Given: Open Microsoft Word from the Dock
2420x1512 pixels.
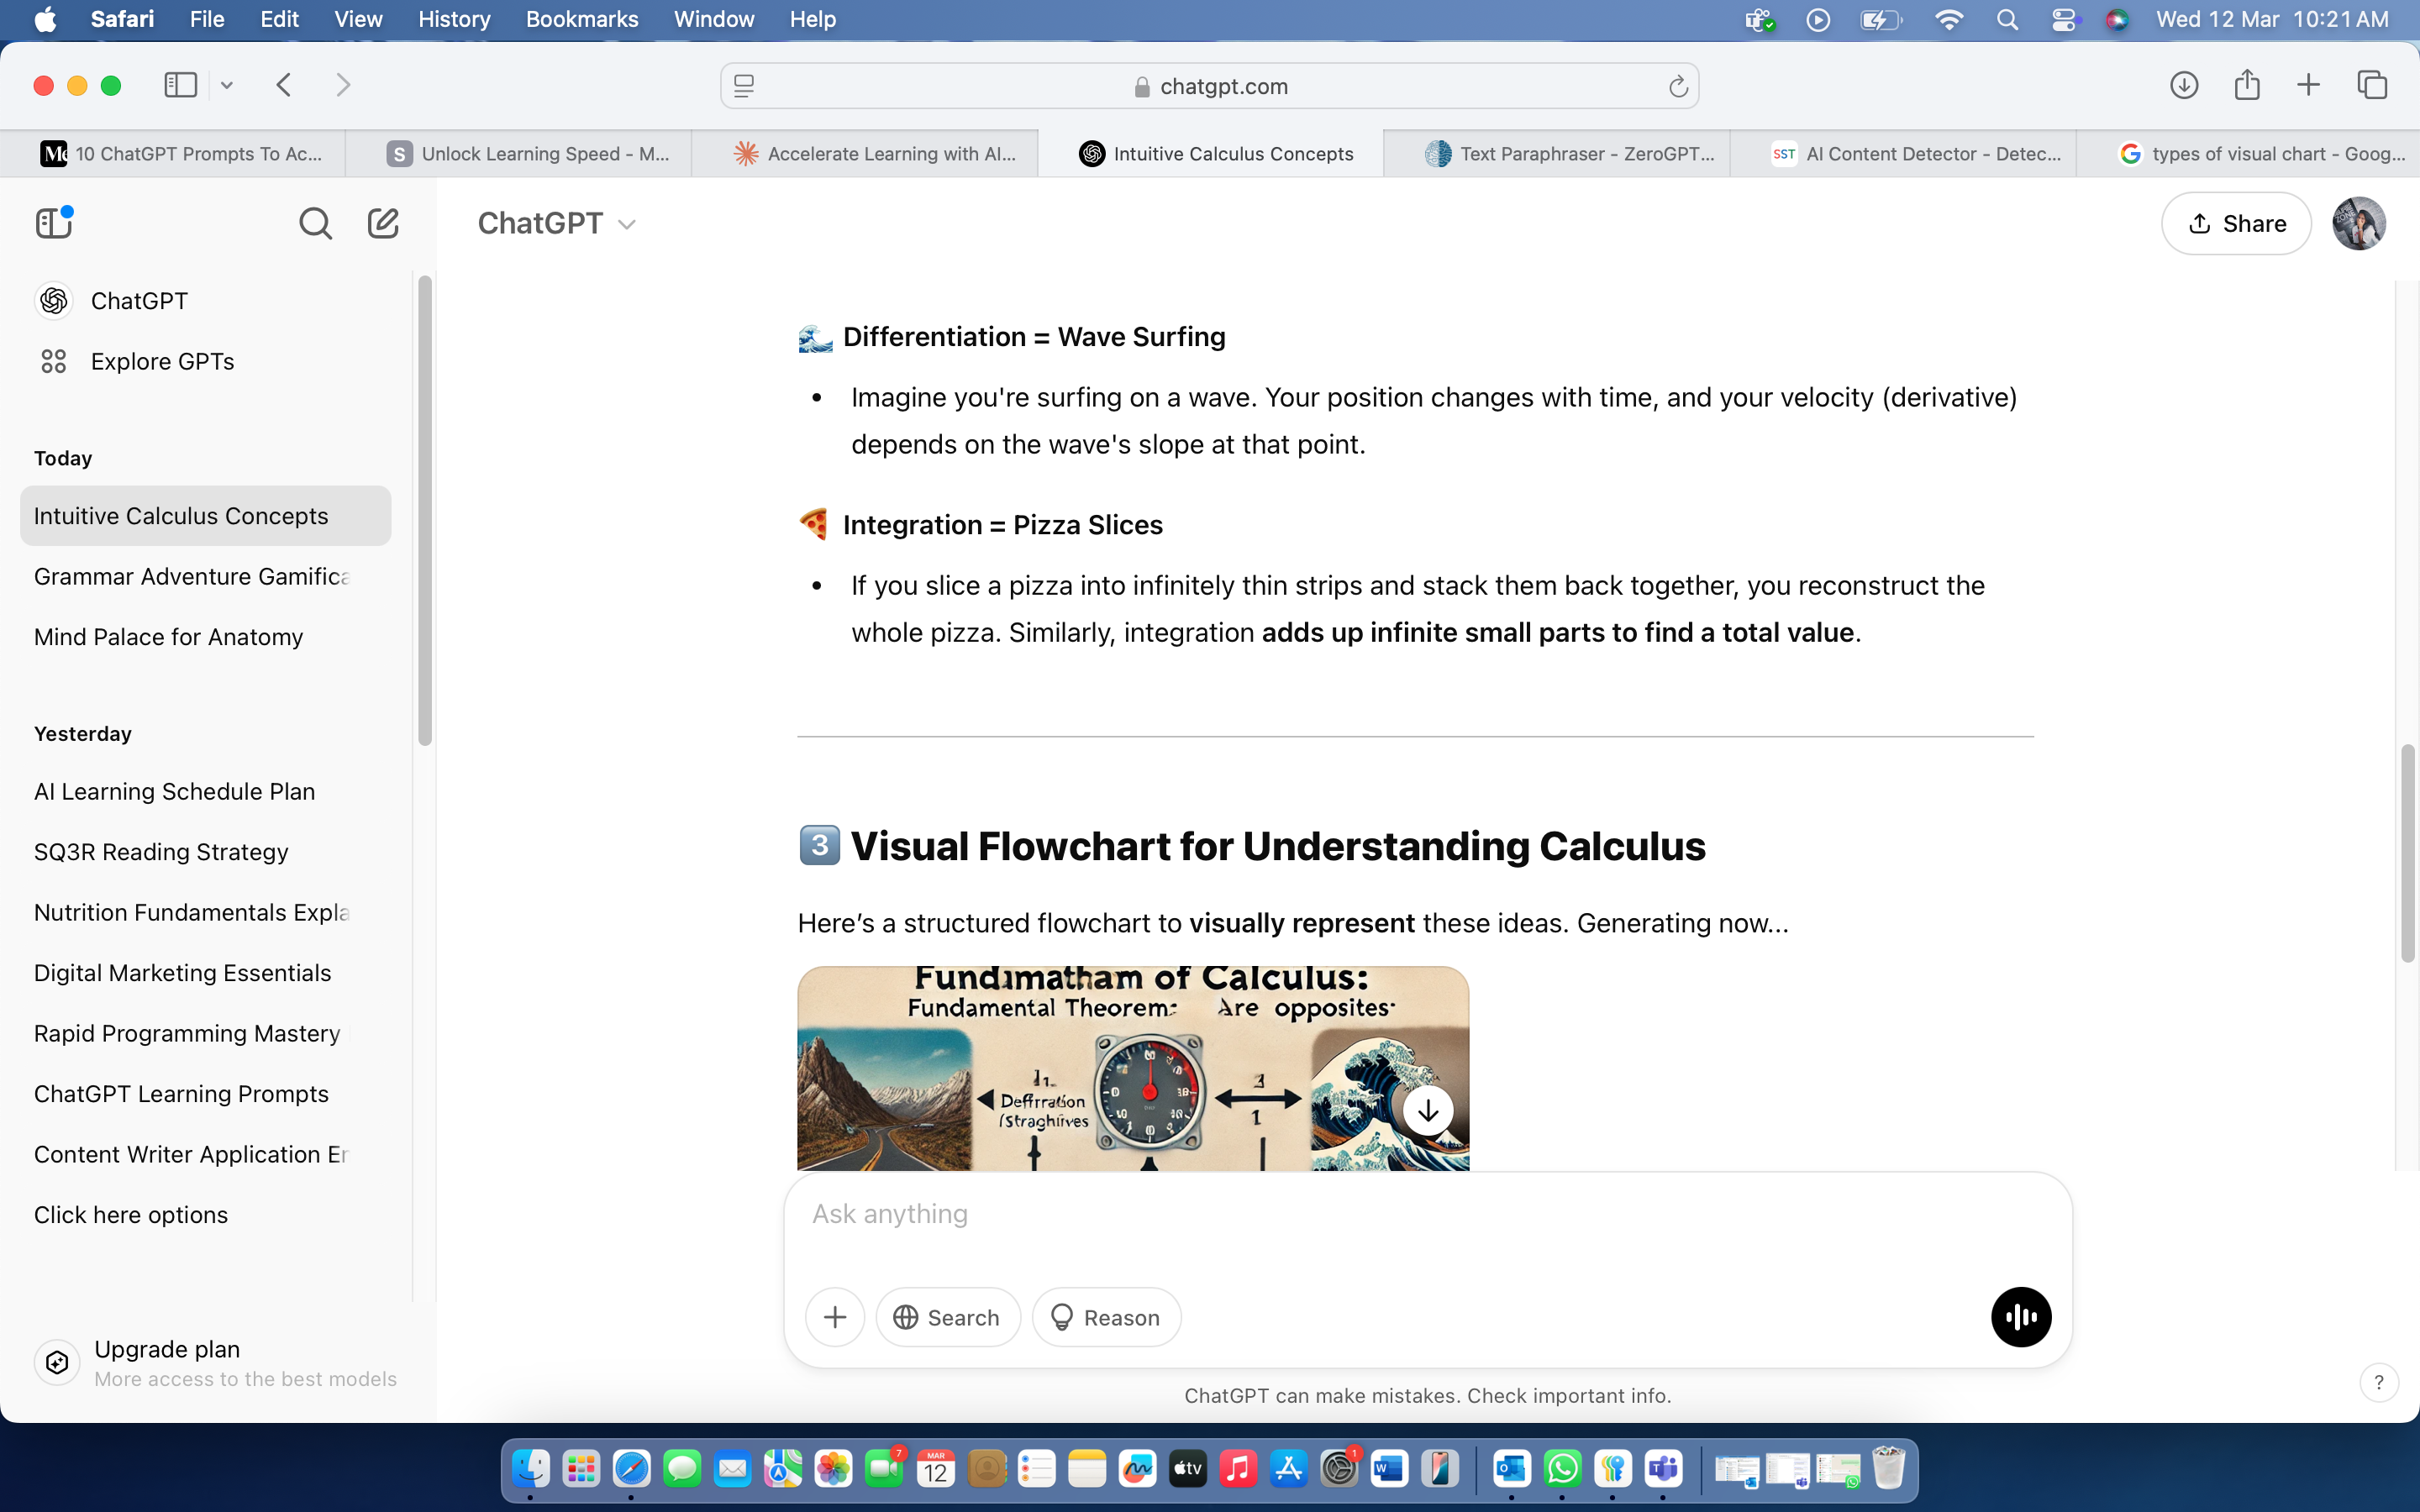Looking at the screenshot, I should (1389, 1469).
